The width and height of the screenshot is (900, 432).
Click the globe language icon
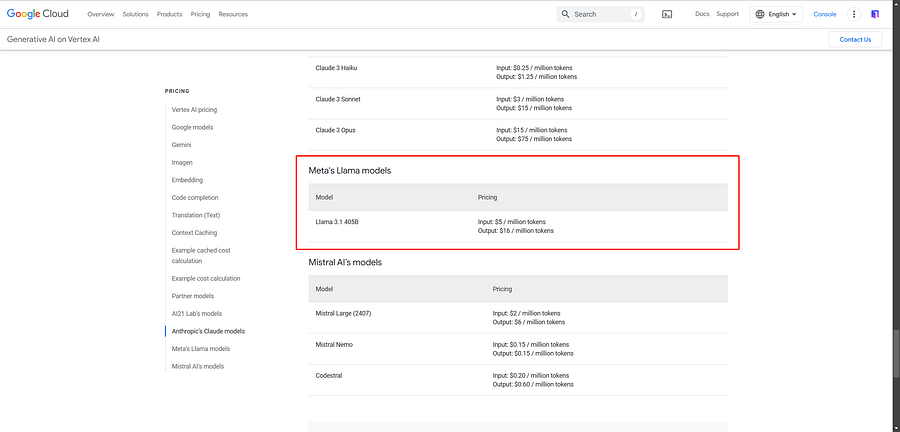click(x=760, y=14)
